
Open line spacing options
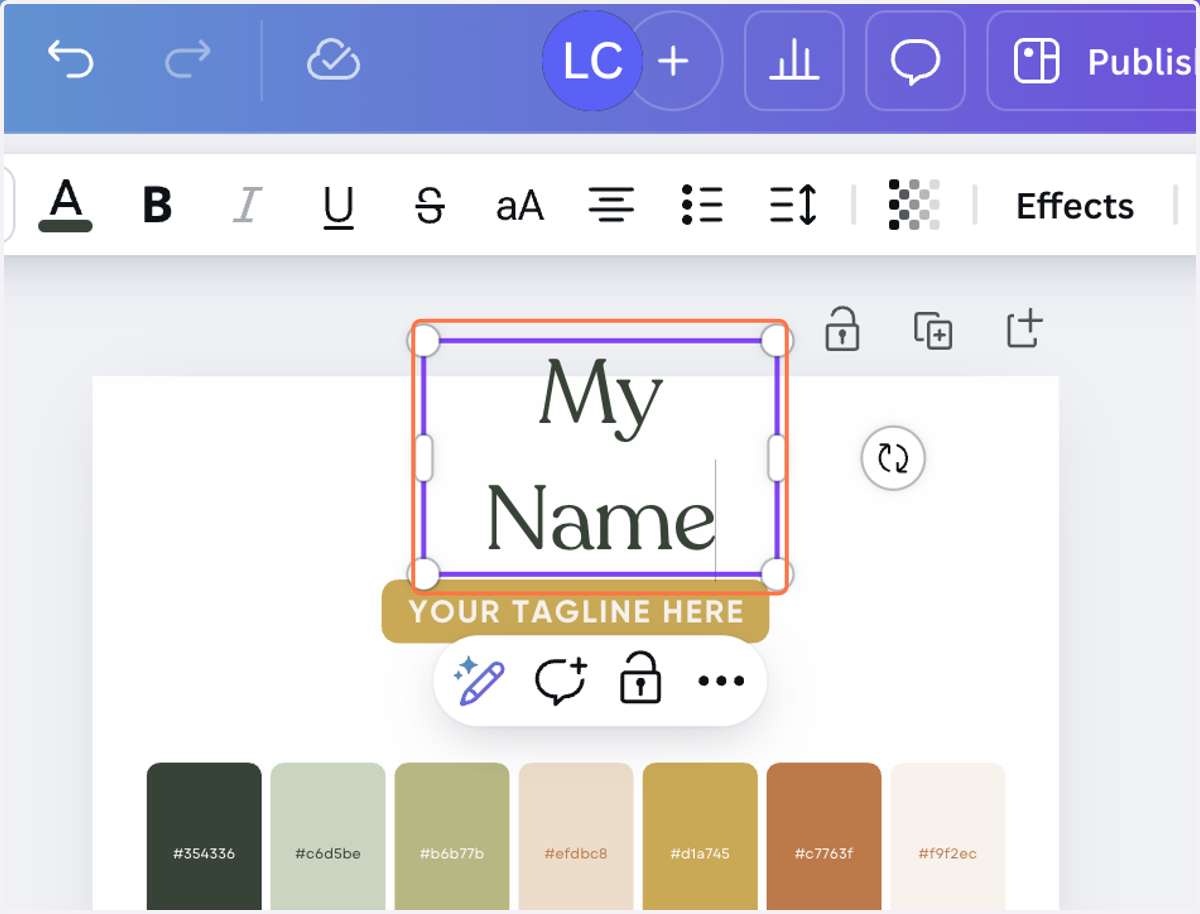point(794,206)
